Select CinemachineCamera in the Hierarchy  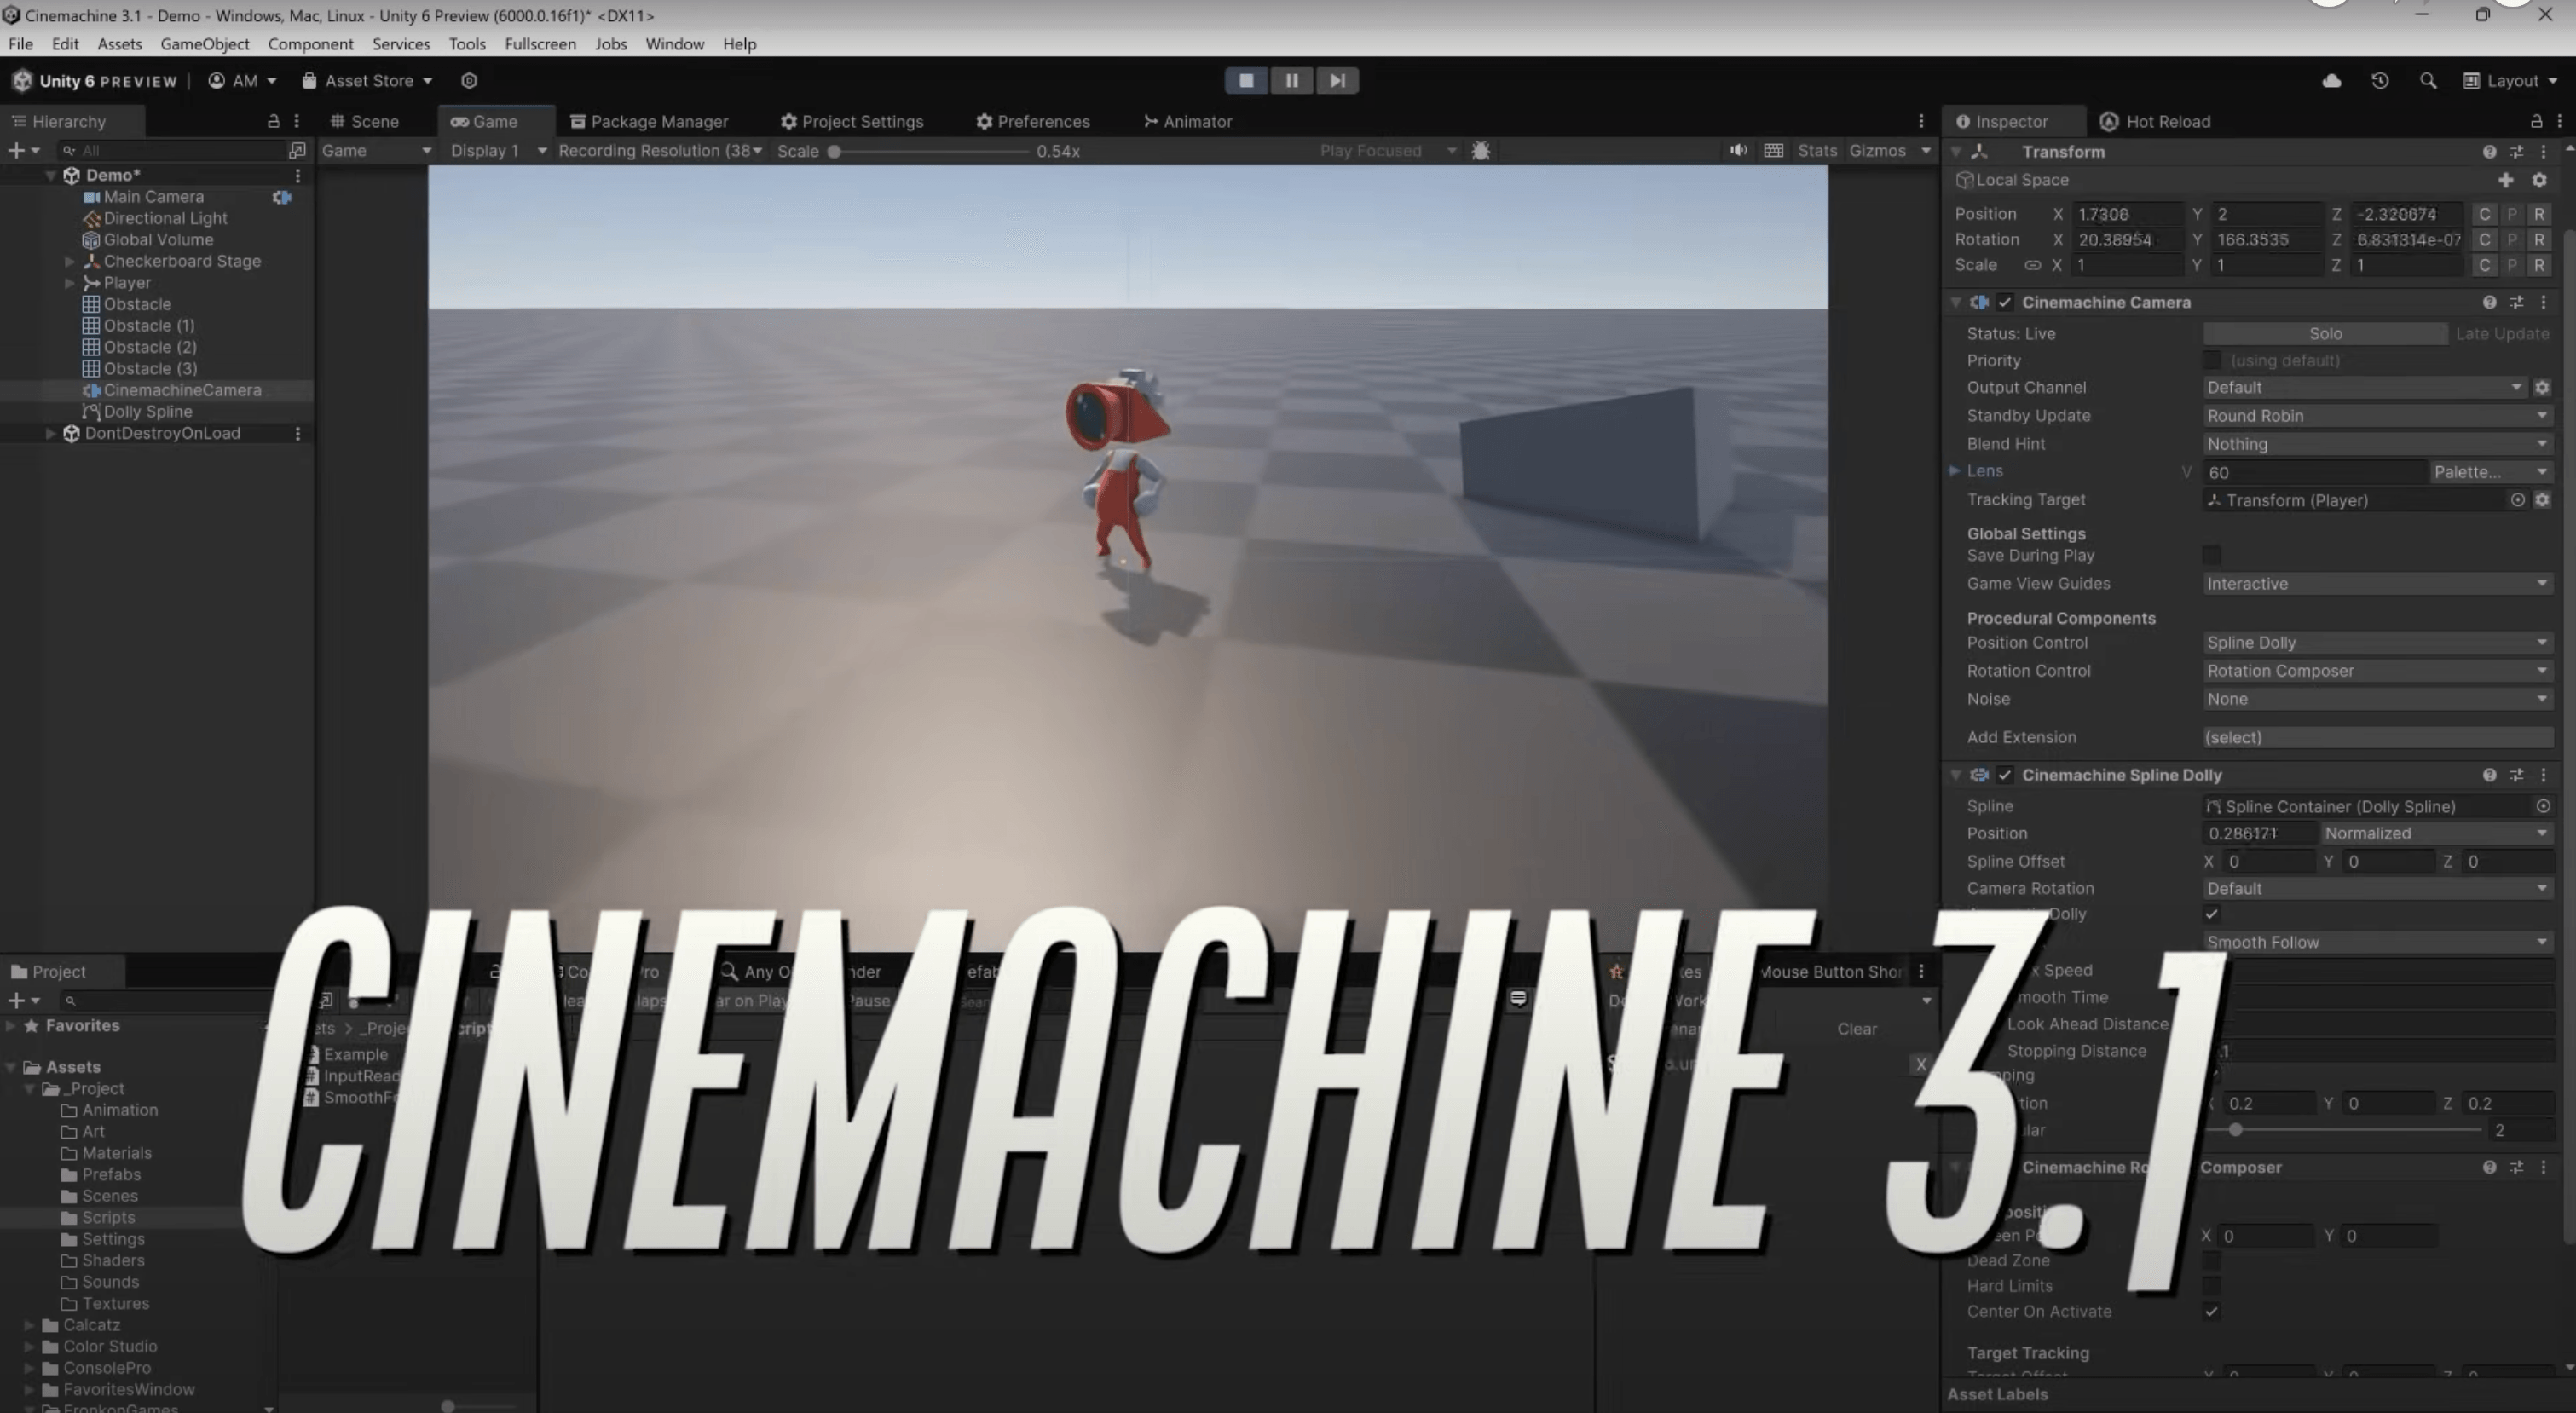point(182,390)
